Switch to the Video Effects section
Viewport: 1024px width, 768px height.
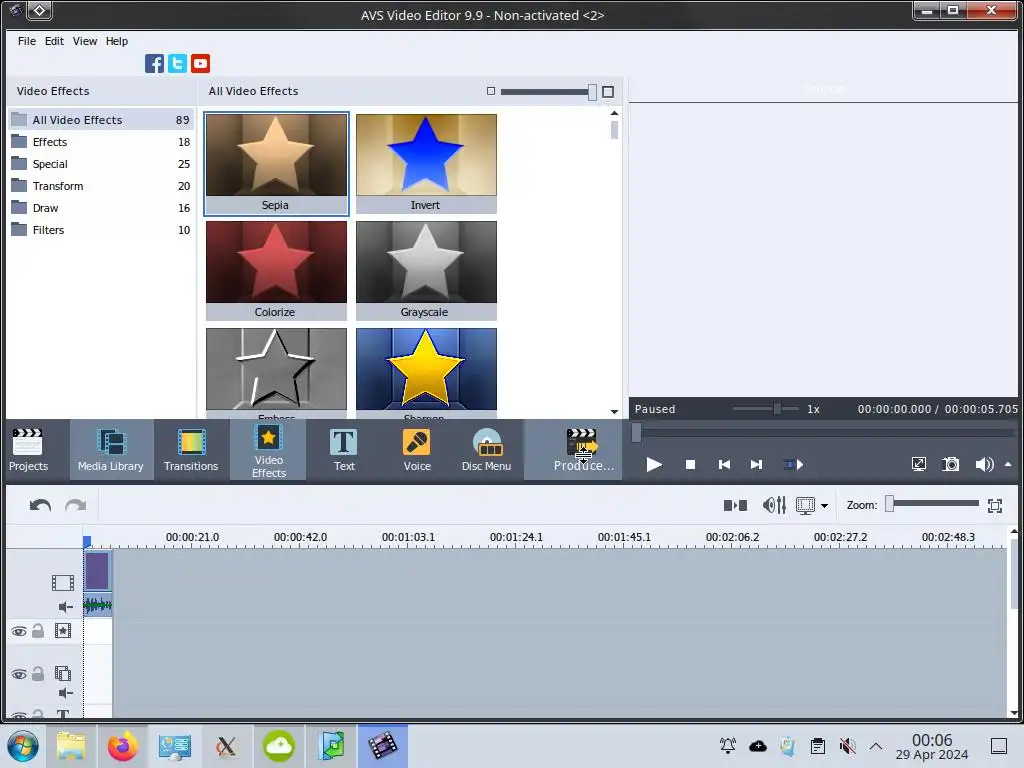(x=268, y=450)
